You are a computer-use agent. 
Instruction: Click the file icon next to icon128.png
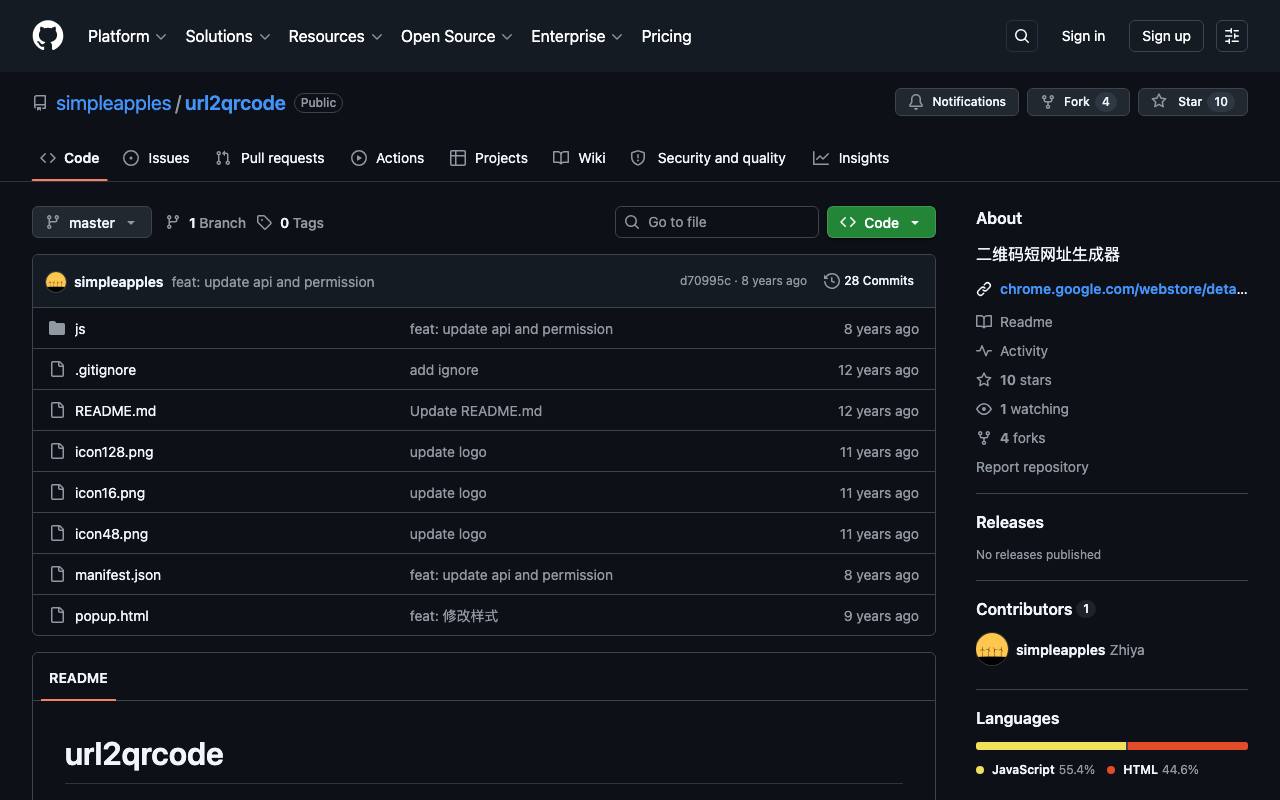pos(57,452)
